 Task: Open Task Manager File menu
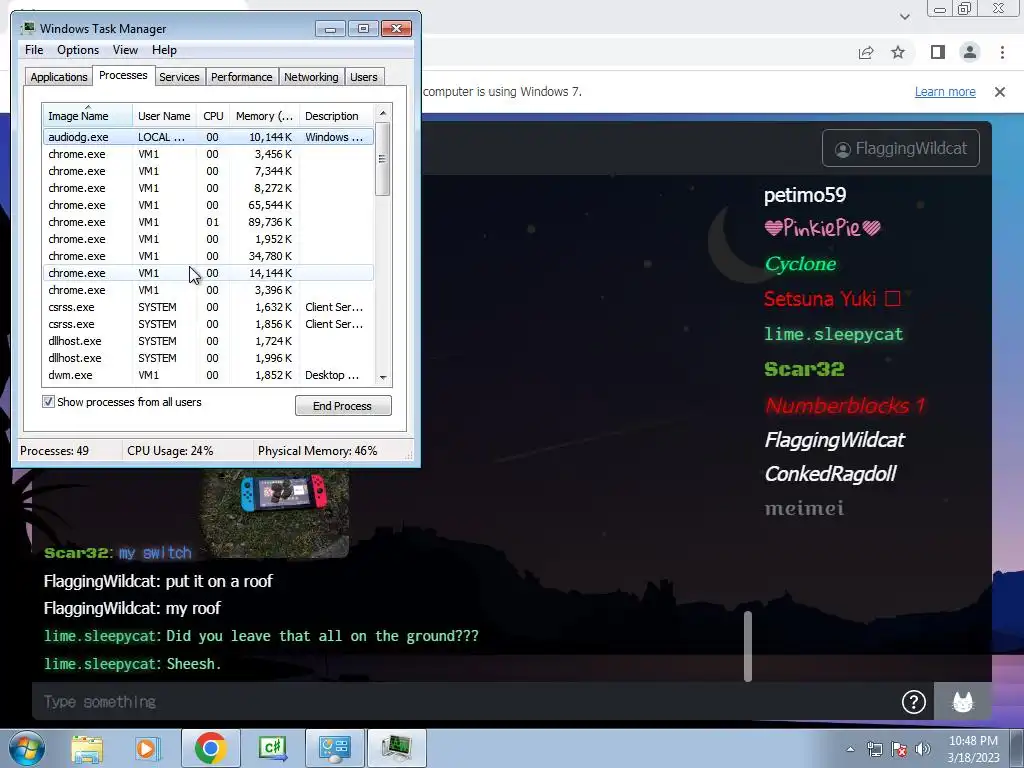pos(34,50)
